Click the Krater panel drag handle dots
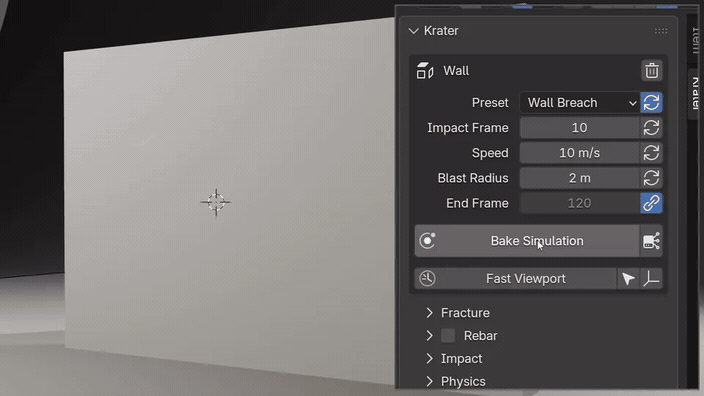The image size is (704, 396). tap(661, 31)
